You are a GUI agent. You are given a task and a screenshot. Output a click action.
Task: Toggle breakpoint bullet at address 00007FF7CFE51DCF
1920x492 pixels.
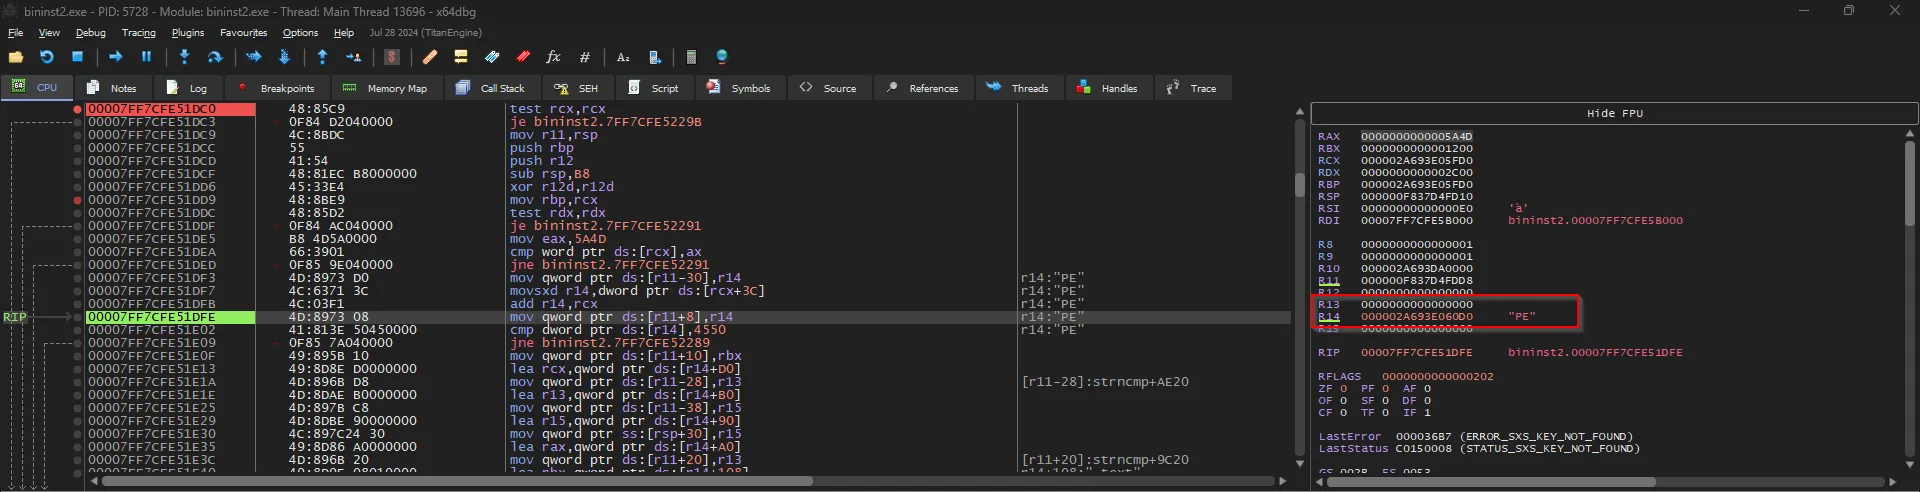78,174
